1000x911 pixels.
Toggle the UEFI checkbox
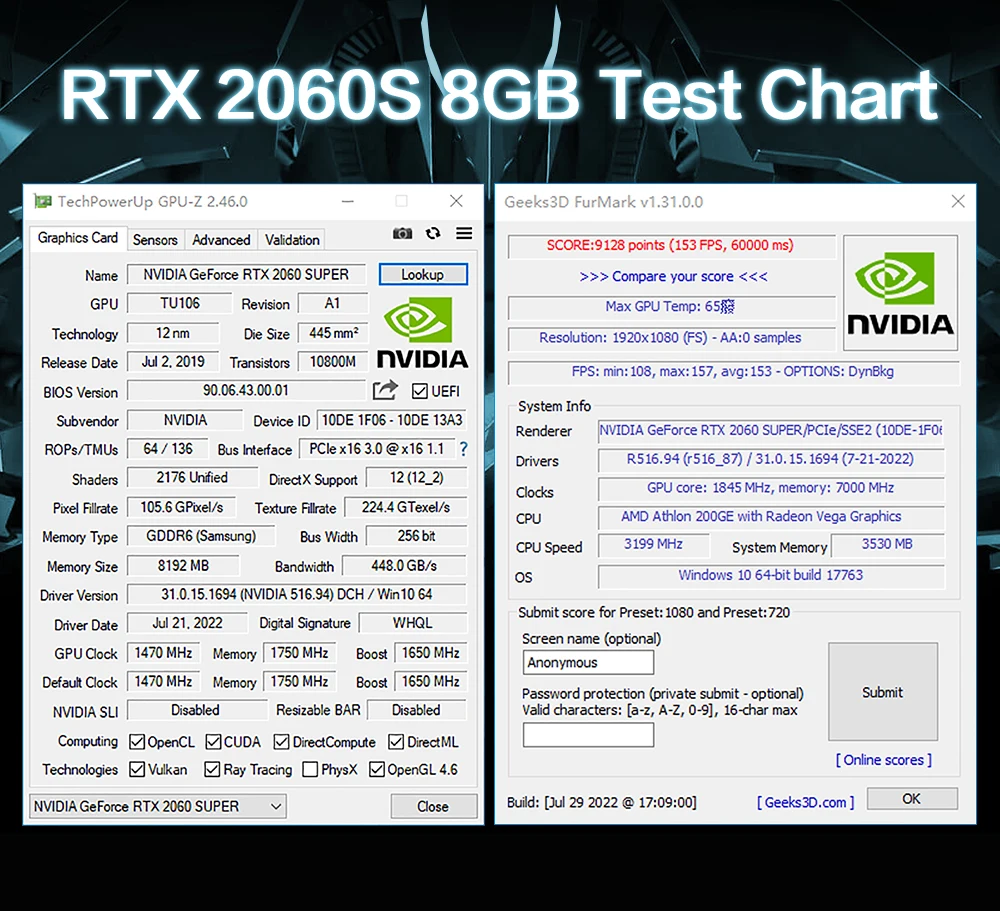419,391
